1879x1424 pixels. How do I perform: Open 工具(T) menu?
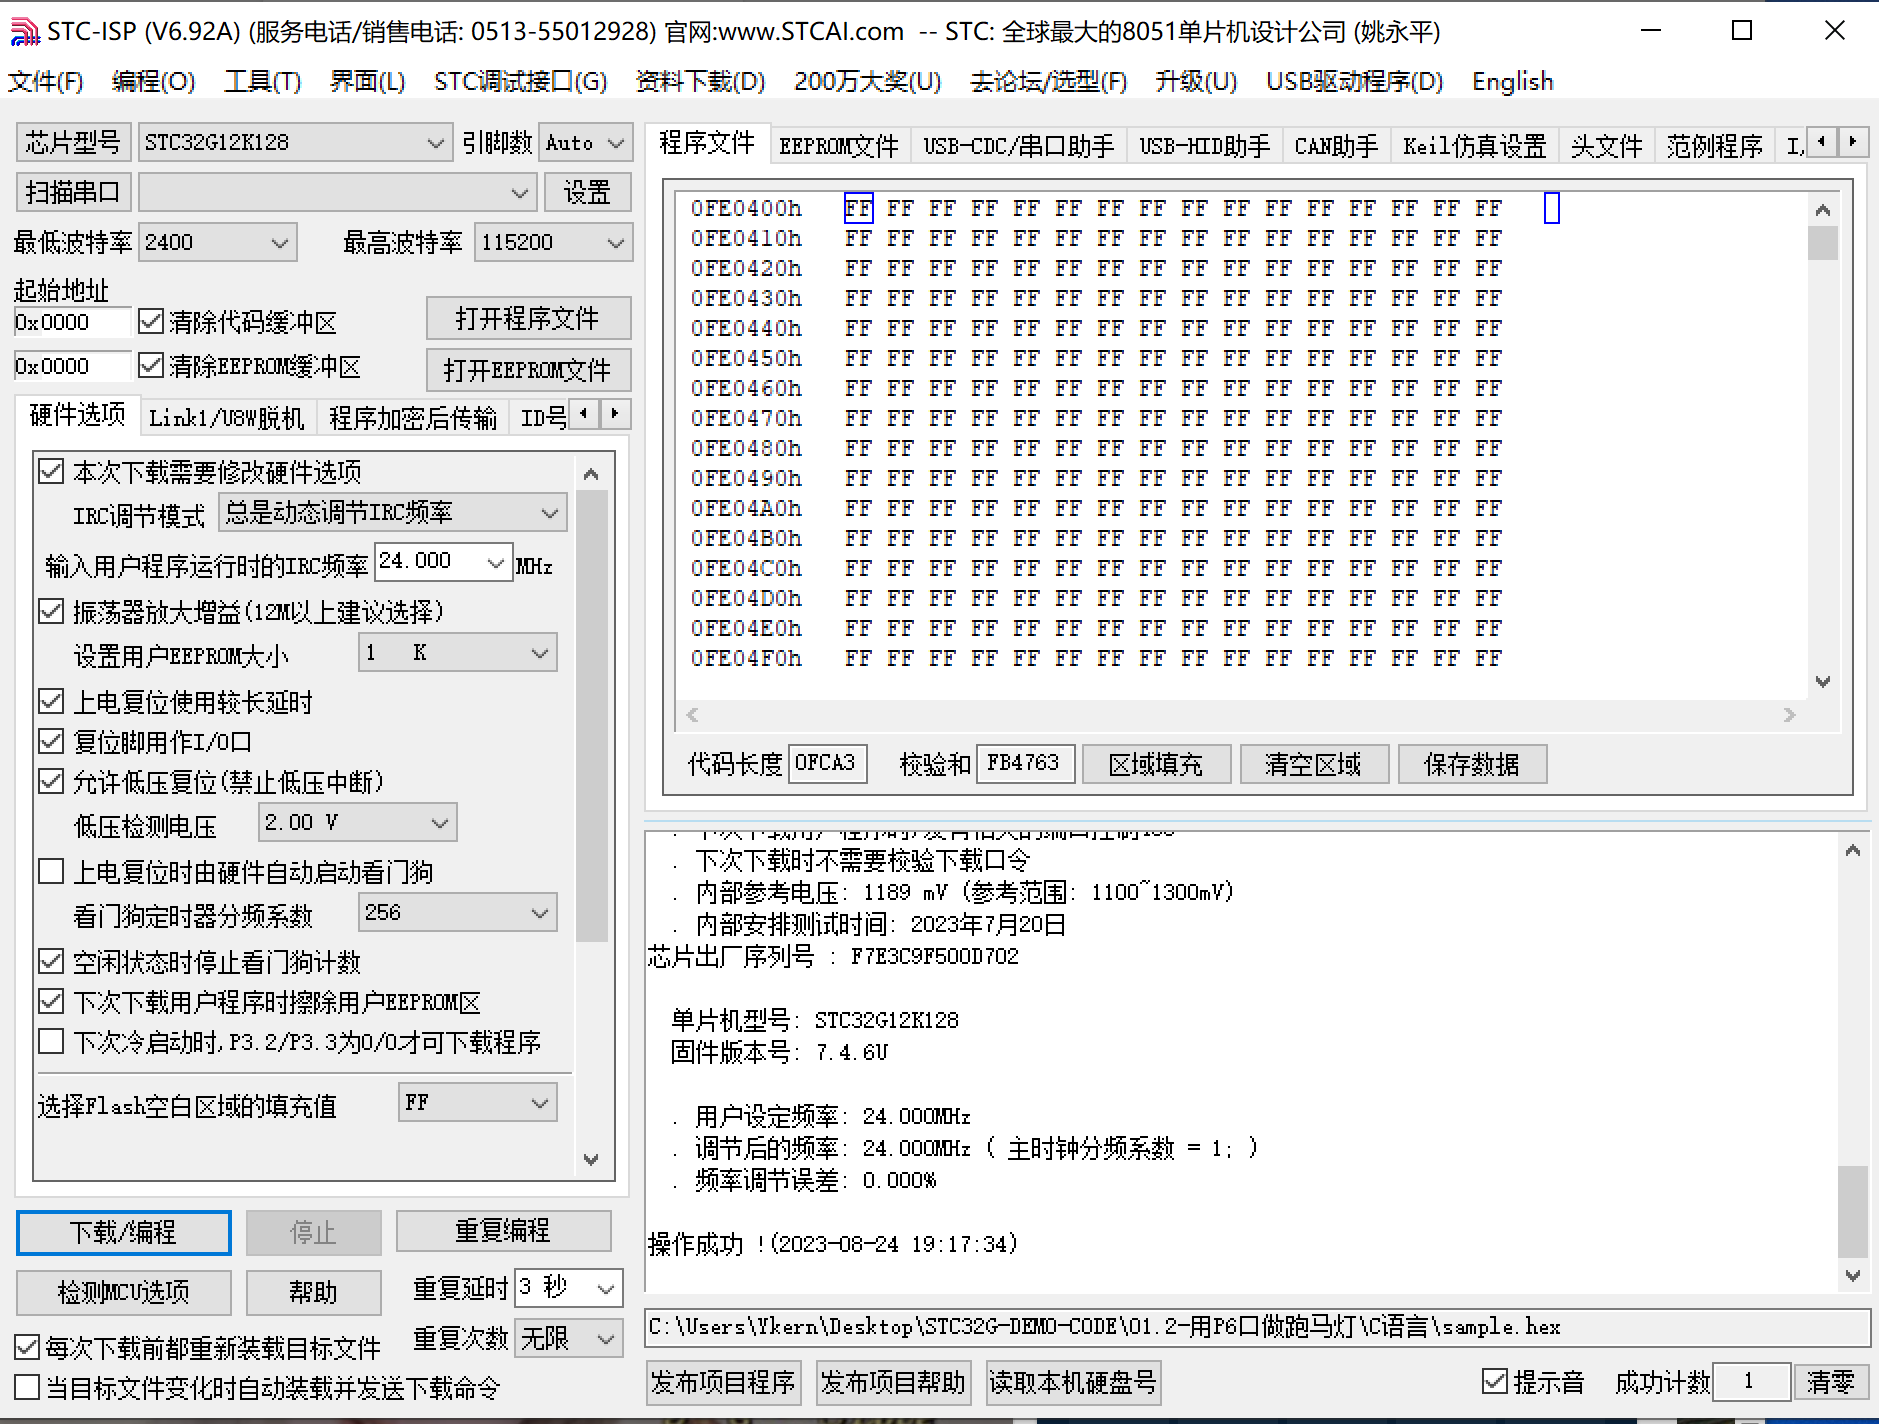pos(262,81)
